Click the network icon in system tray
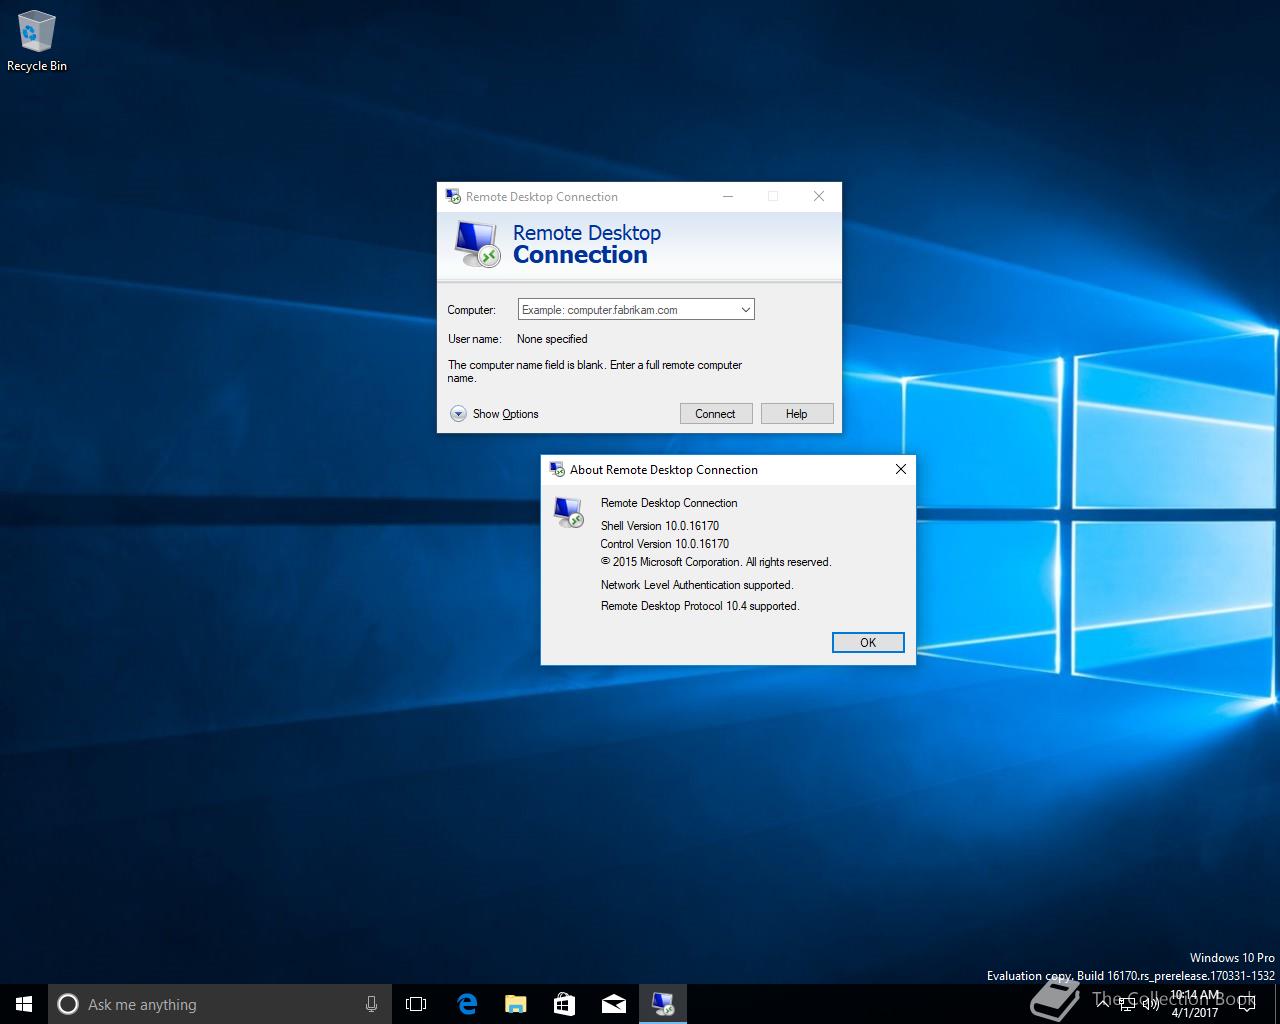Image resolution: width=1280 pixels, height=1024 pixels. tap(1127, 1004)
